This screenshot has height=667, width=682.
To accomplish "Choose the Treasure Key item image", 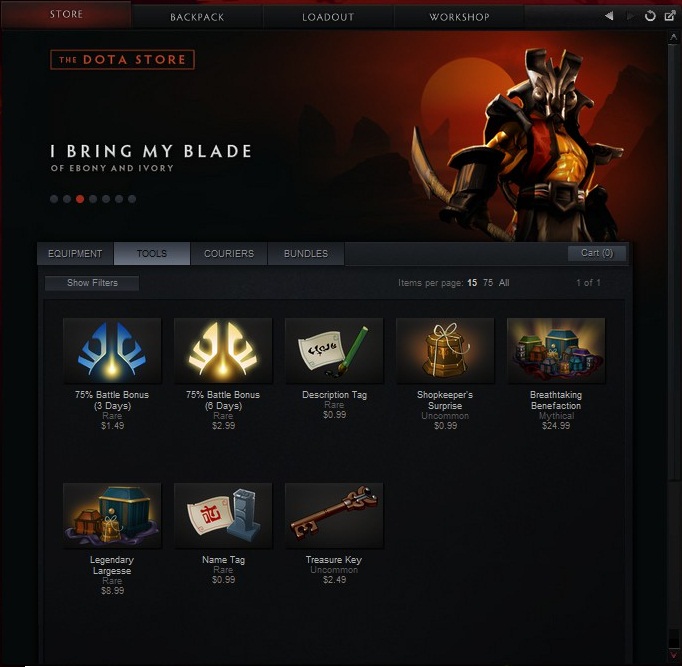I will point(334,515).
